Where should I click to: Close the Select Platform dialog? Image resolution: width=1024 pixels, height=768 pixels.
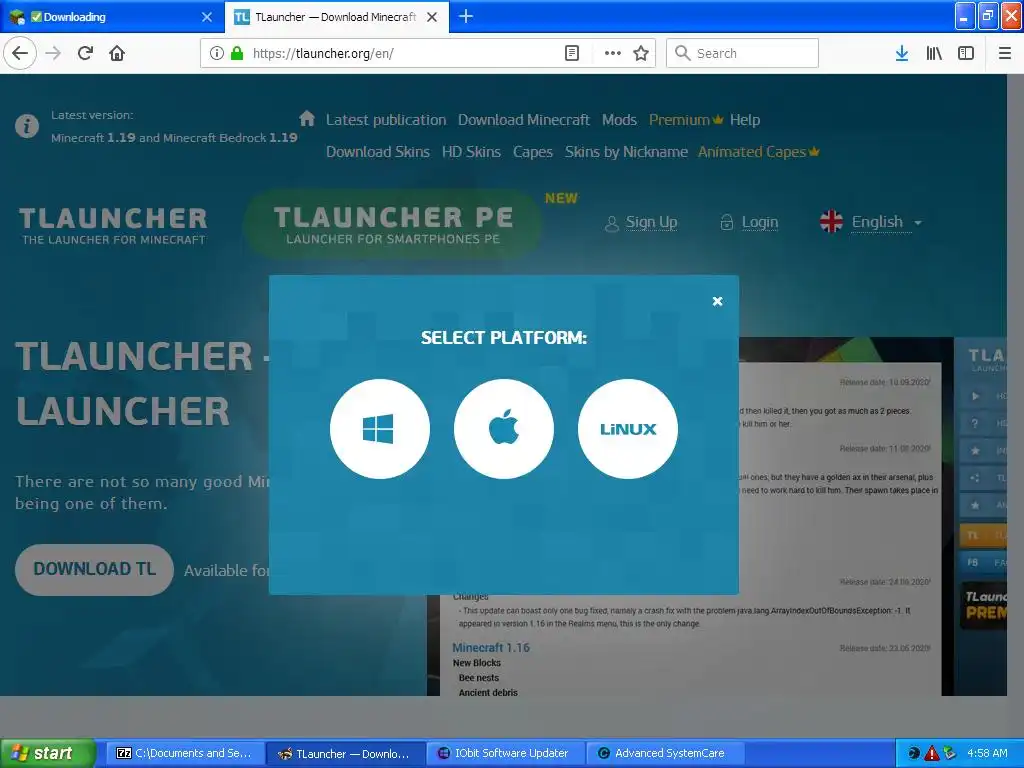[x=717, y=301]
